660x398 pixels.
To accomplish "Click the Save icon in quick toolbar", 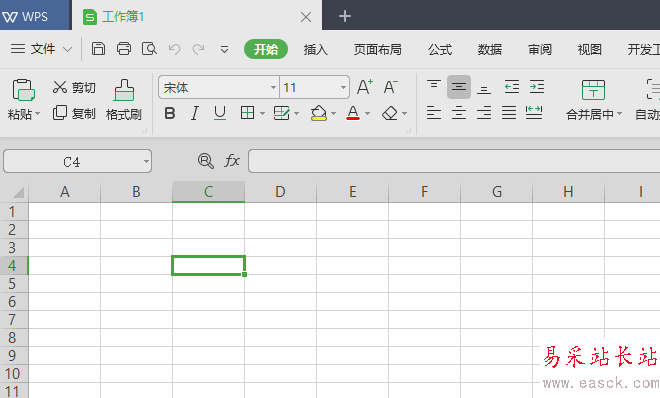I will tap(98, 49).
